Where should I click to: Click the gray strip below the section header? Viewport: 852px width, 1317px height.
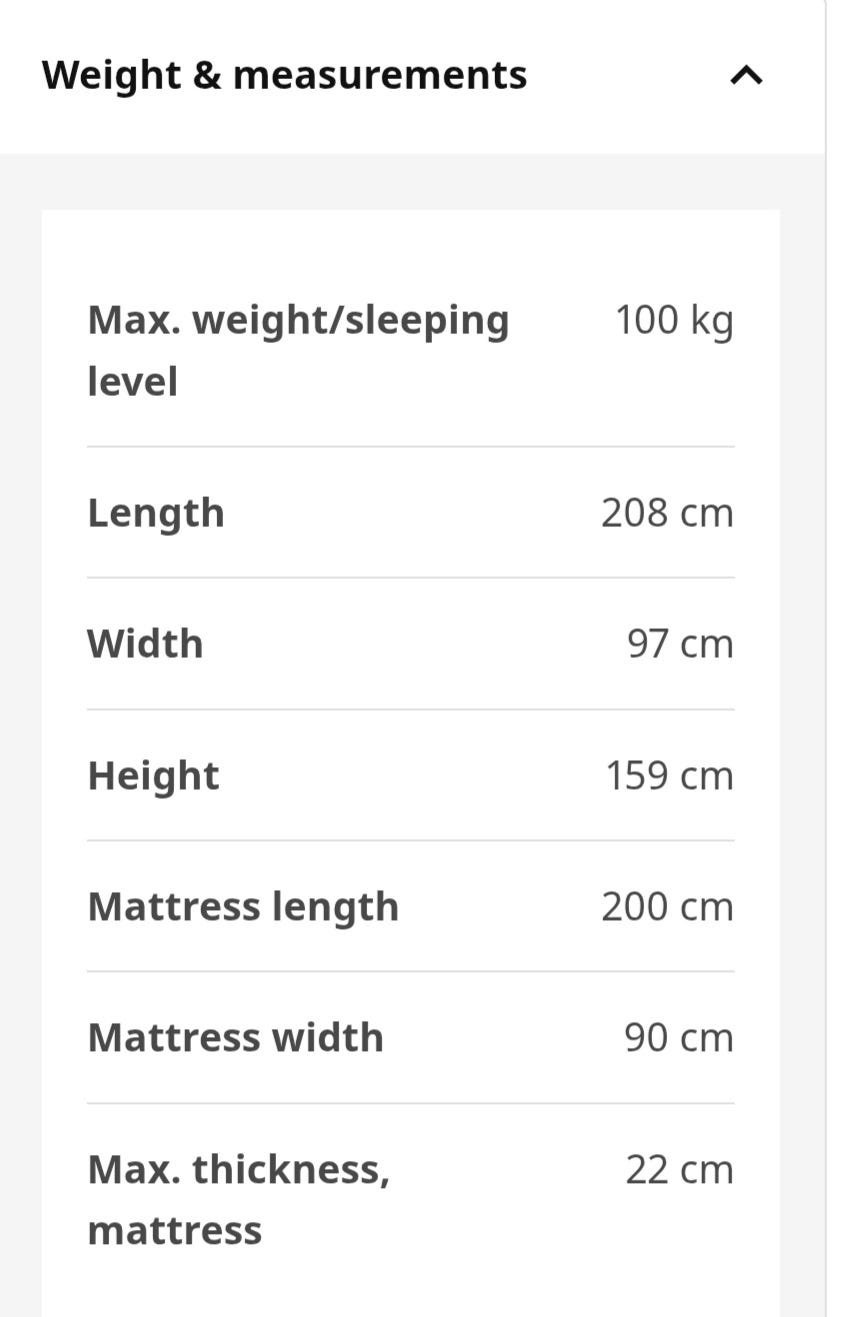[x=412, y=181]
